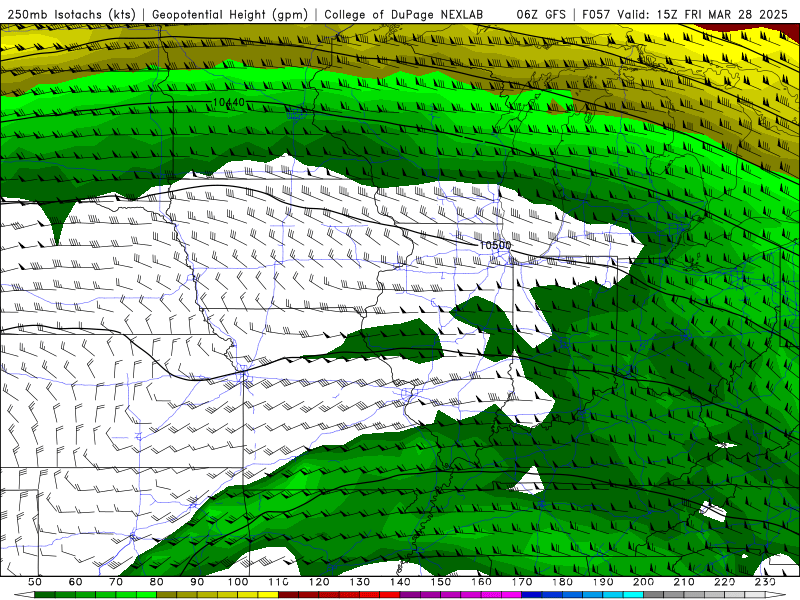Click the 'College of DuPage NEXLAB' label
Screen dimensions: 800x600
[404, 14]
